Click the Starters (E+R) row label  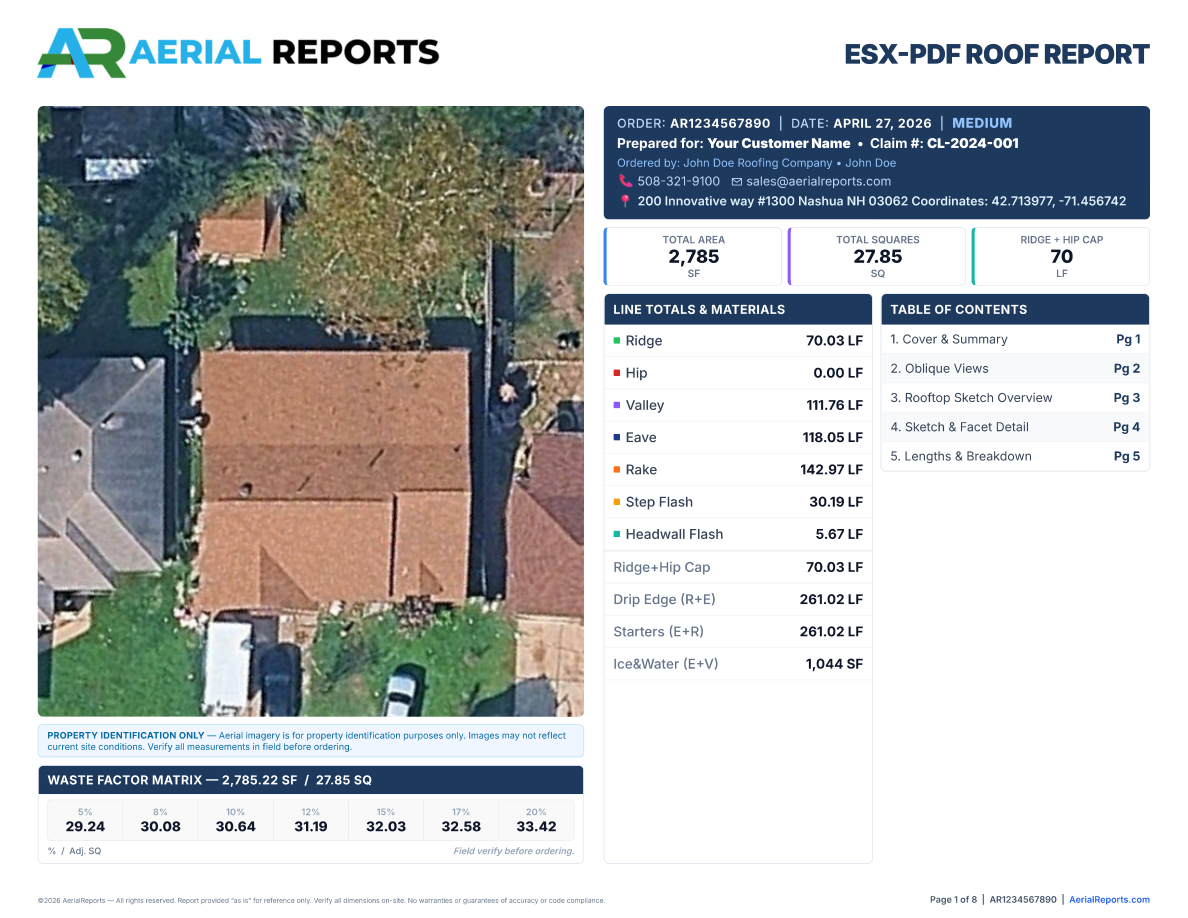[x=658, y=632]
